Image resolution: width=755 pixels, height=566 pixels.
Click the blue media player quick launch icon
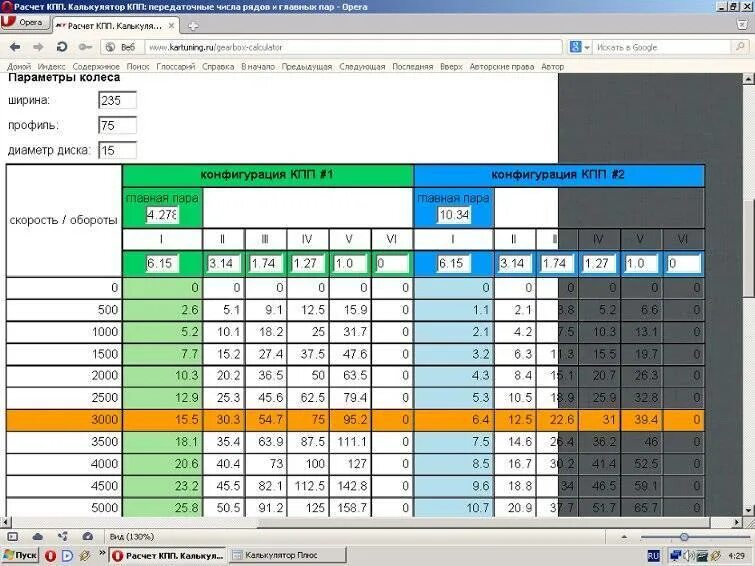(x=67, y=556)
